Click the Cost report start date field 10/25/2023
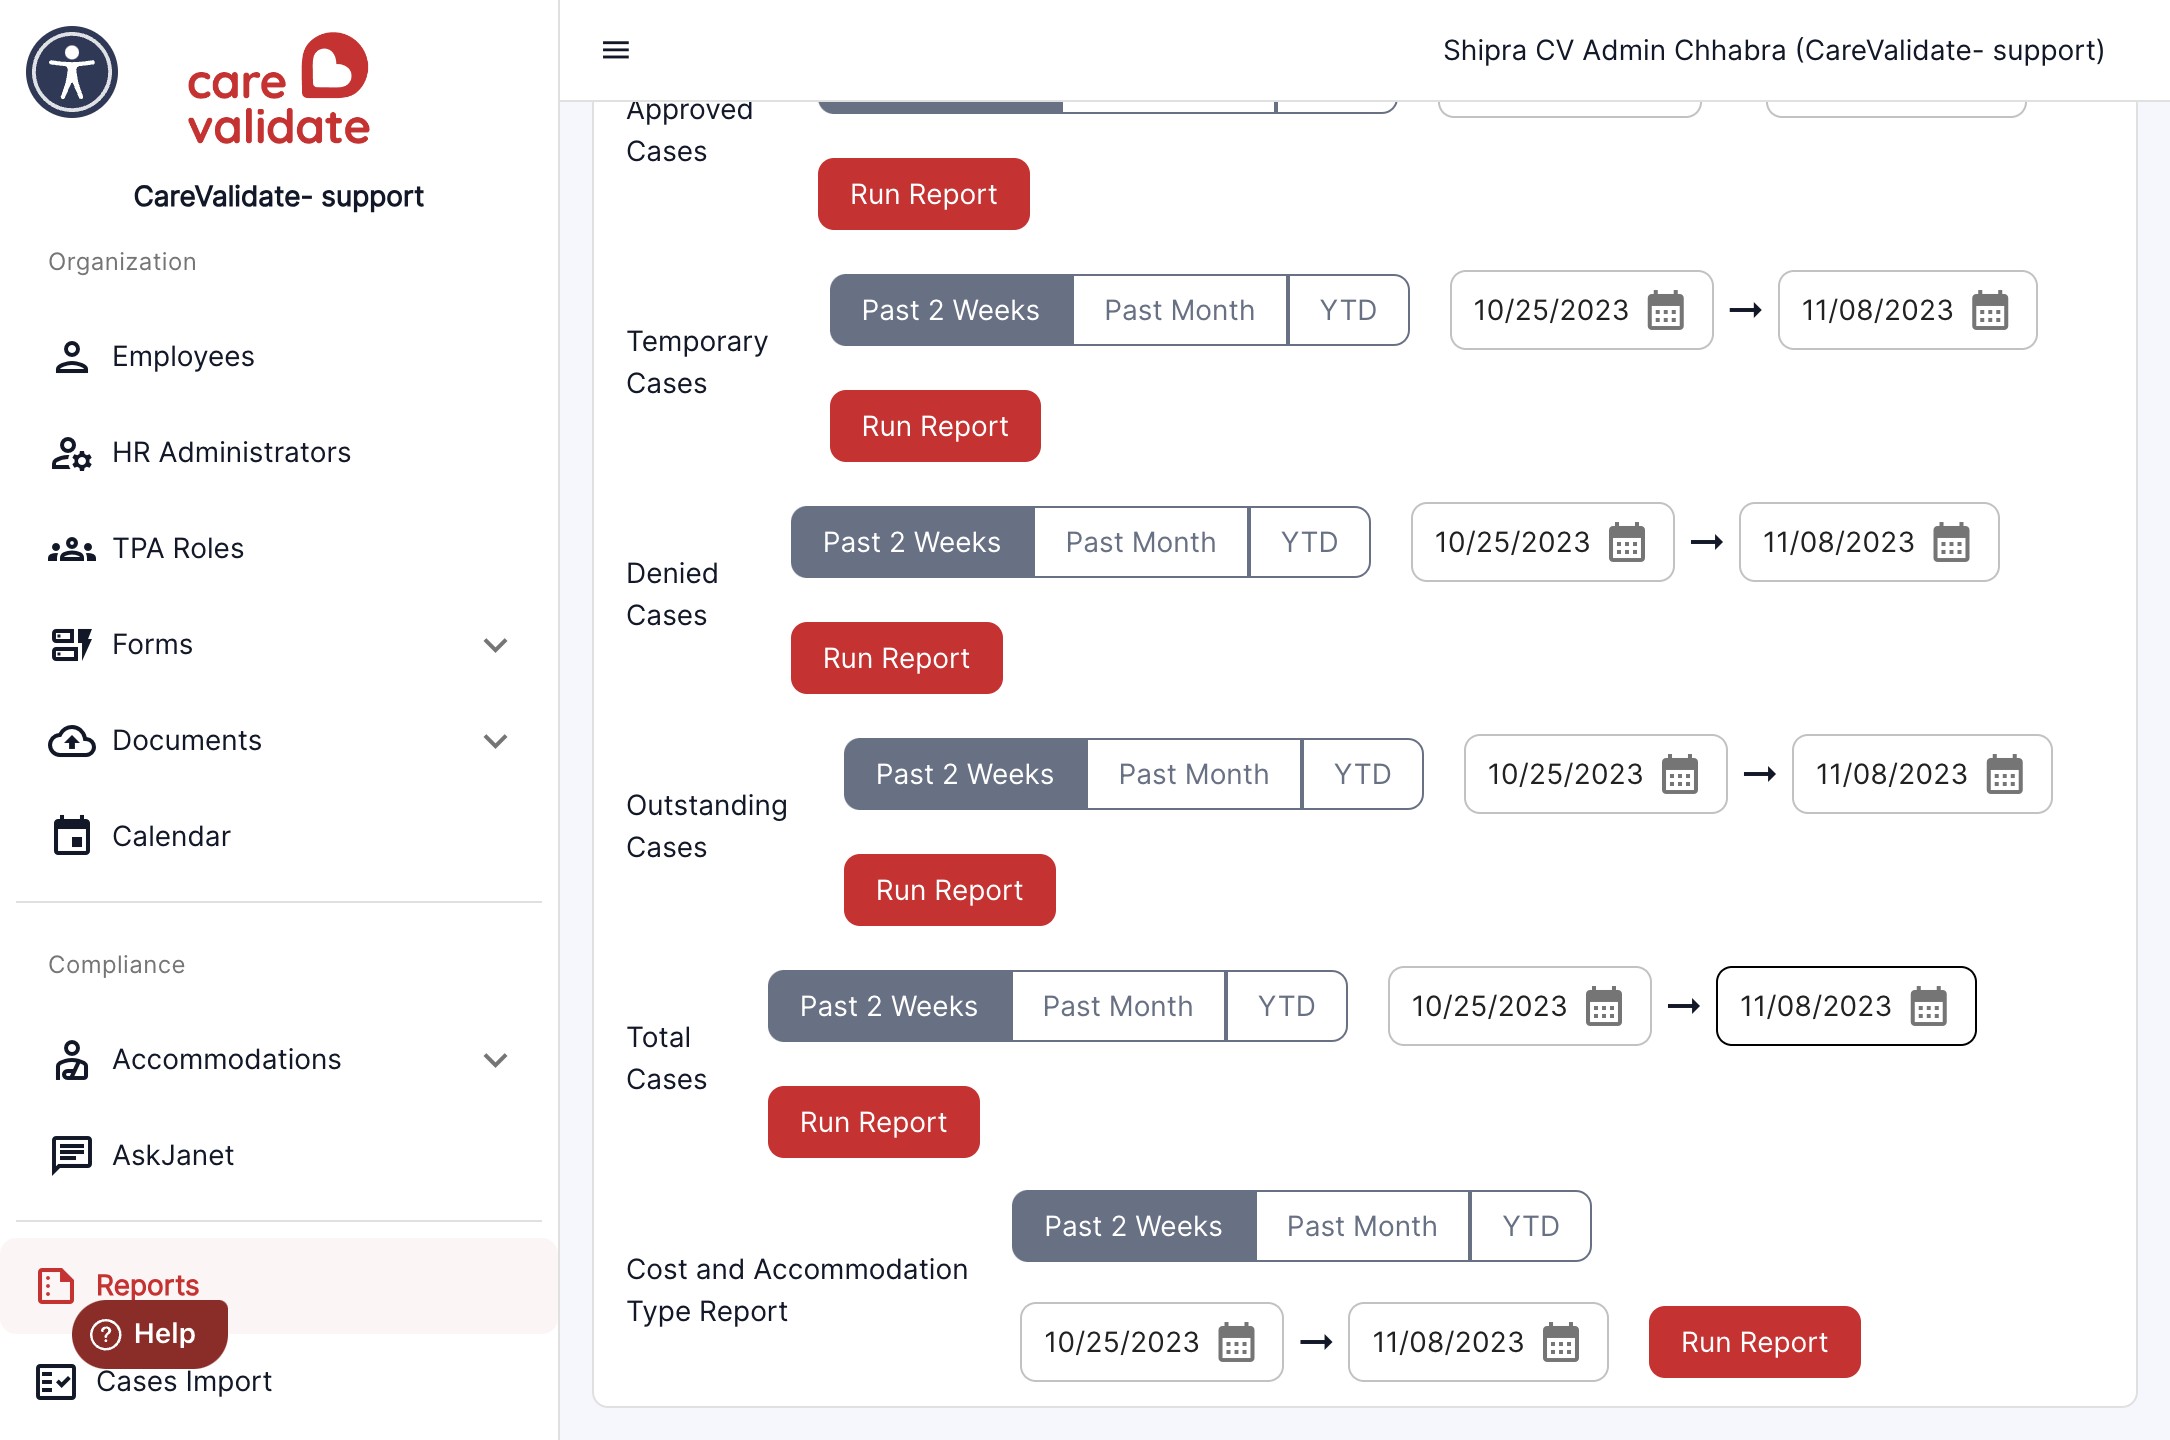The width and height of the screenshot is (2170, 1440). point(1151,1342)
